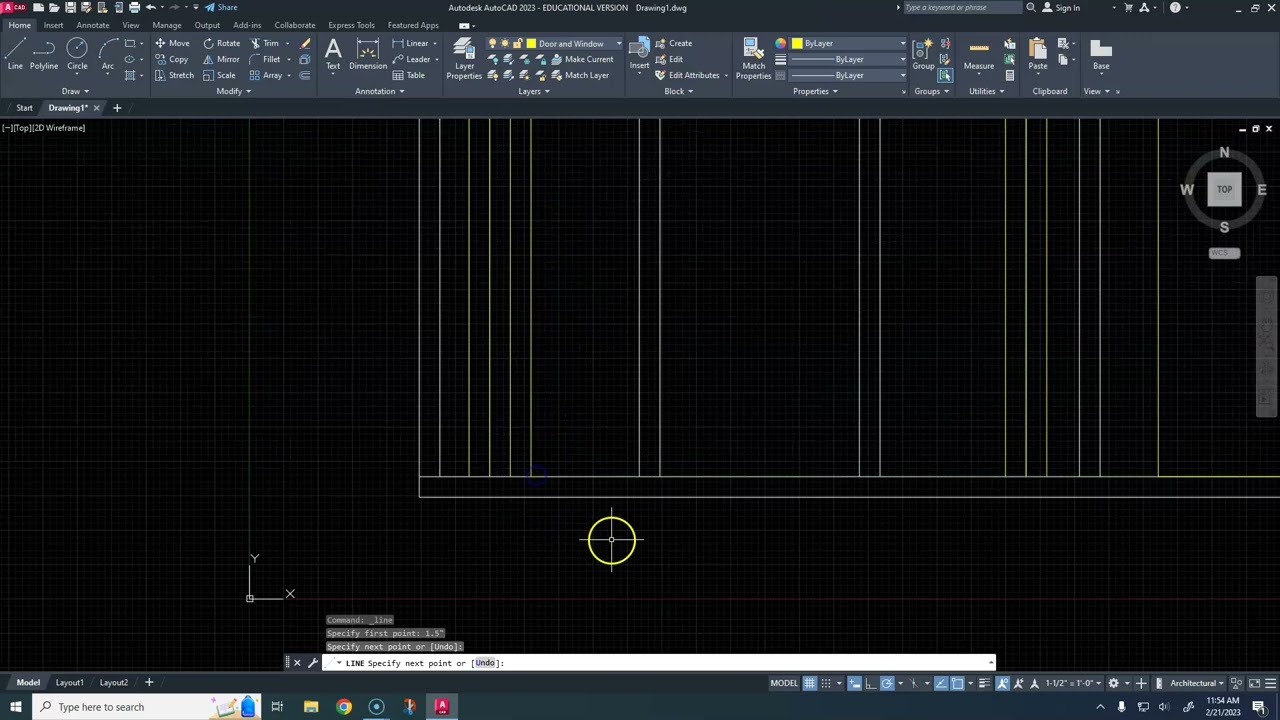Click the Group tool

[923, 54]
